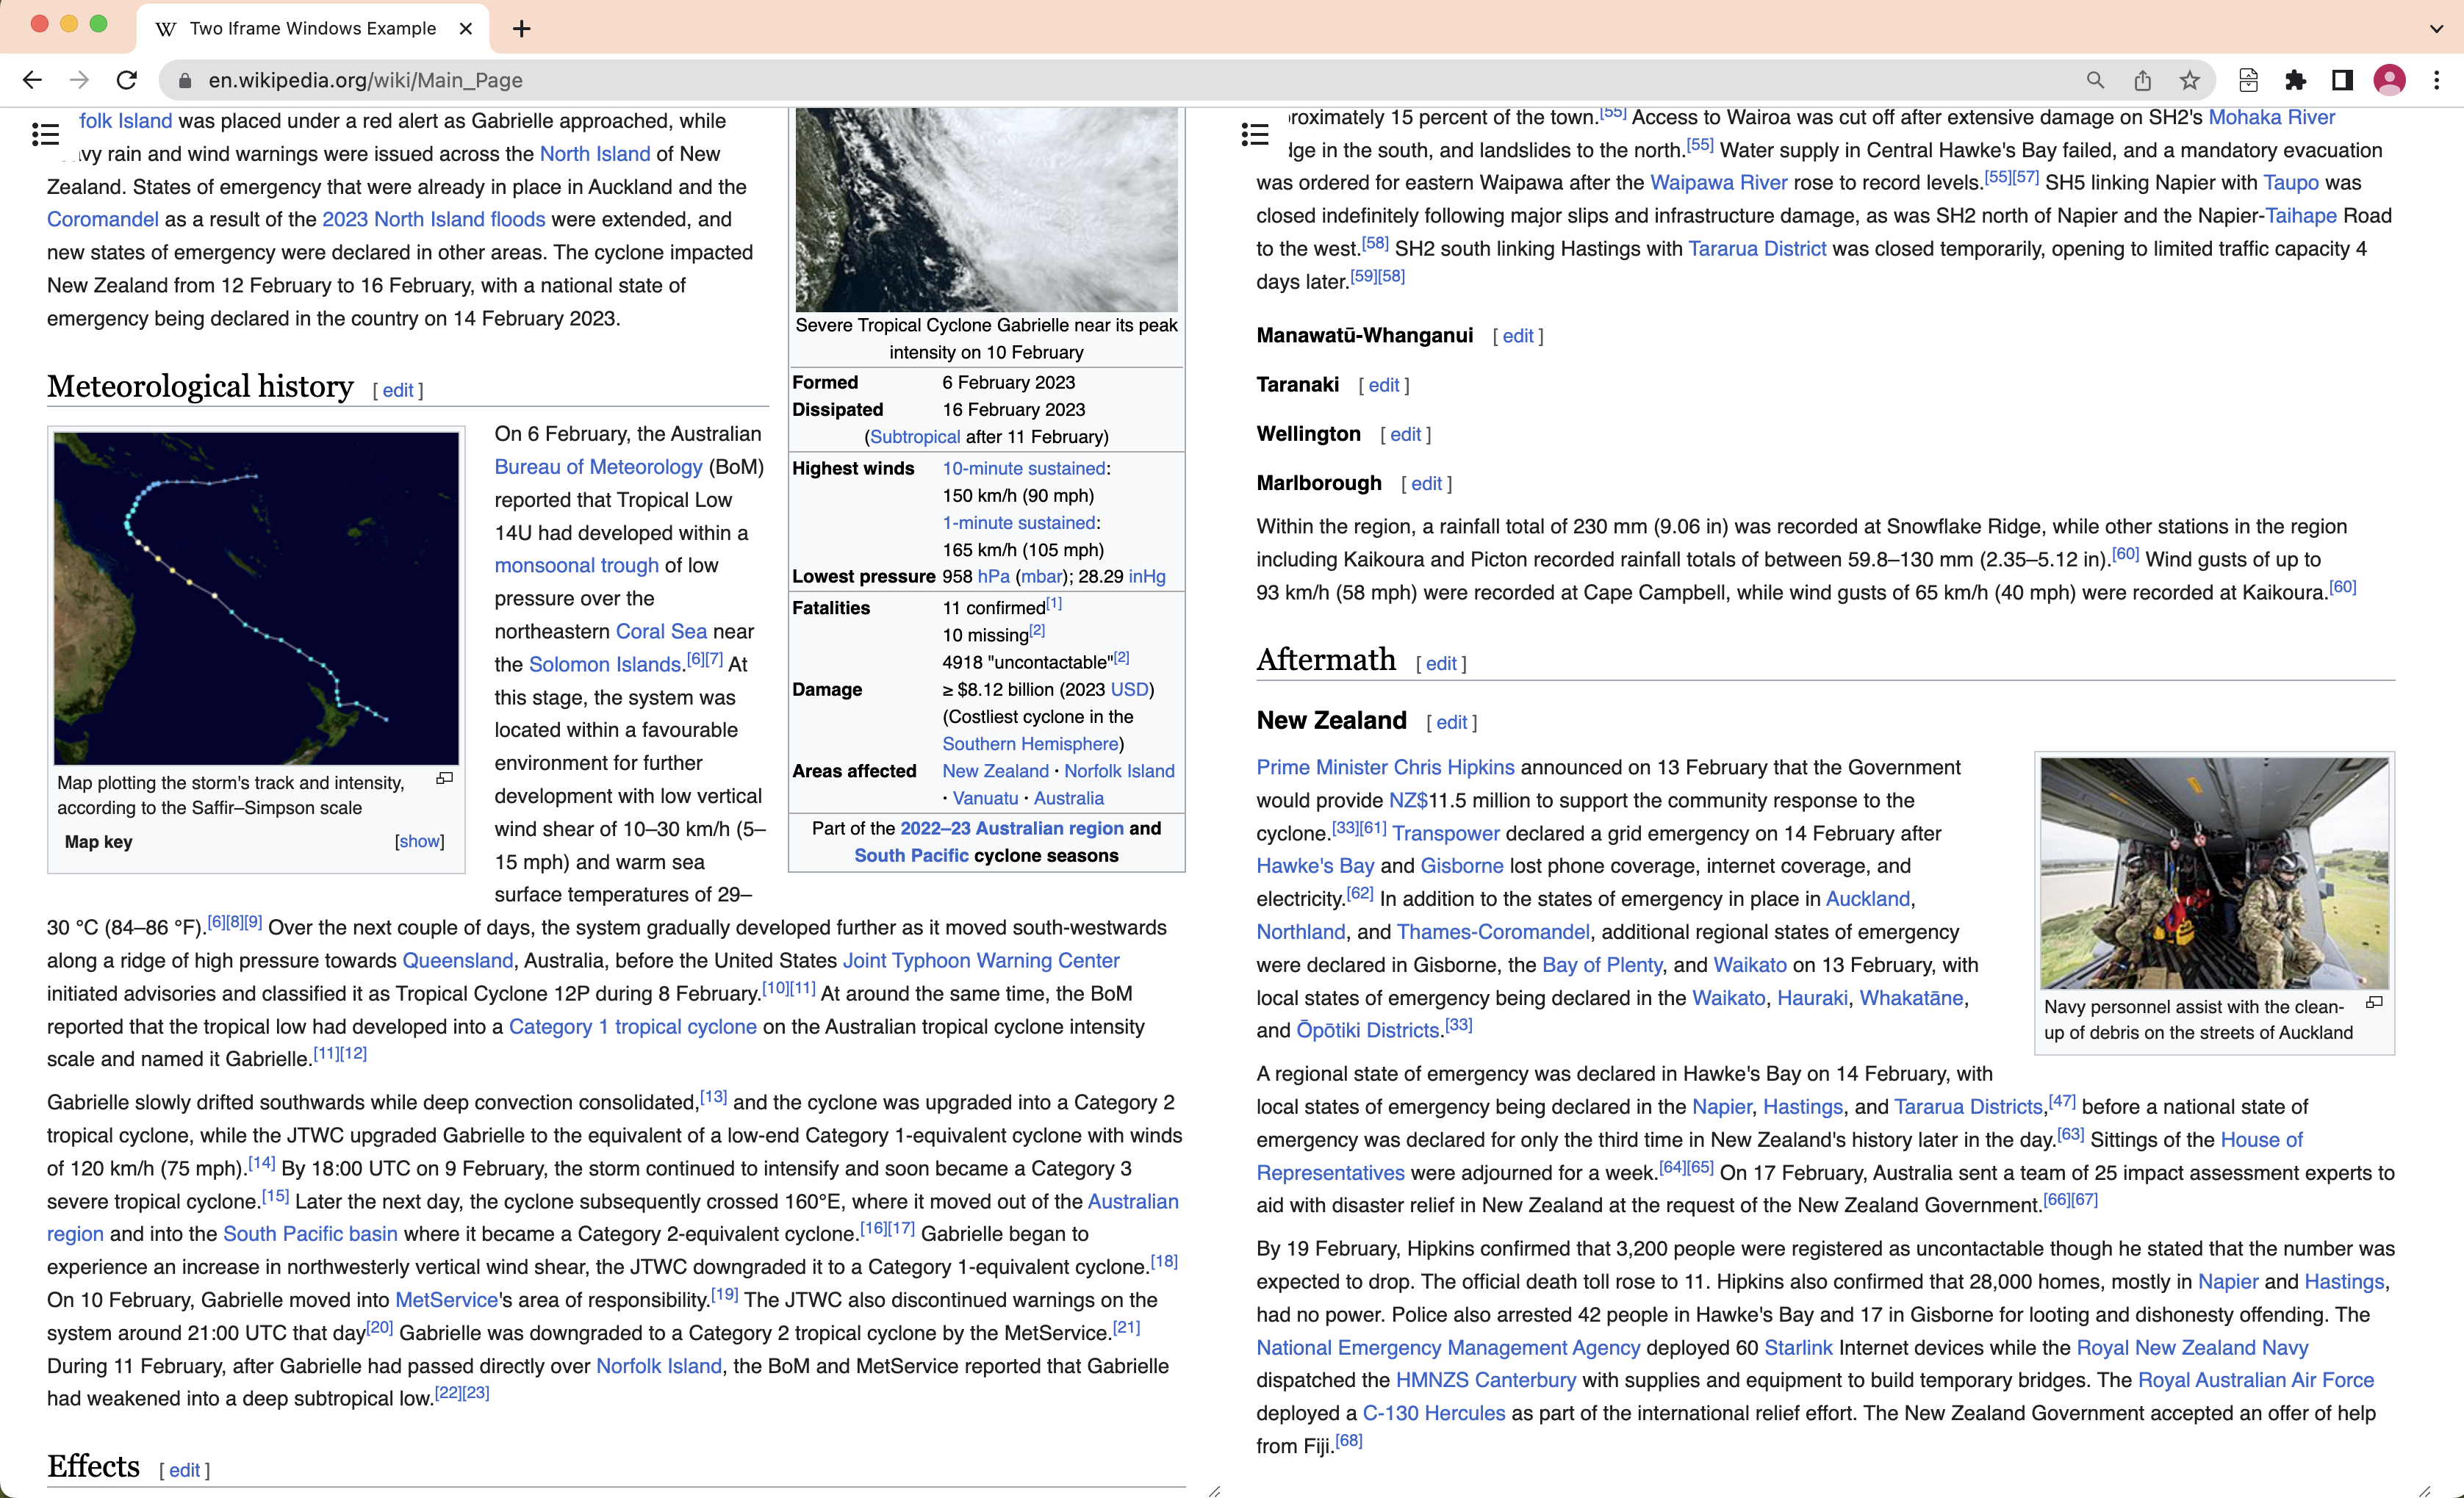Toggle the browser side panel
The image size is (2464, 1498).
click(2342, 80)
